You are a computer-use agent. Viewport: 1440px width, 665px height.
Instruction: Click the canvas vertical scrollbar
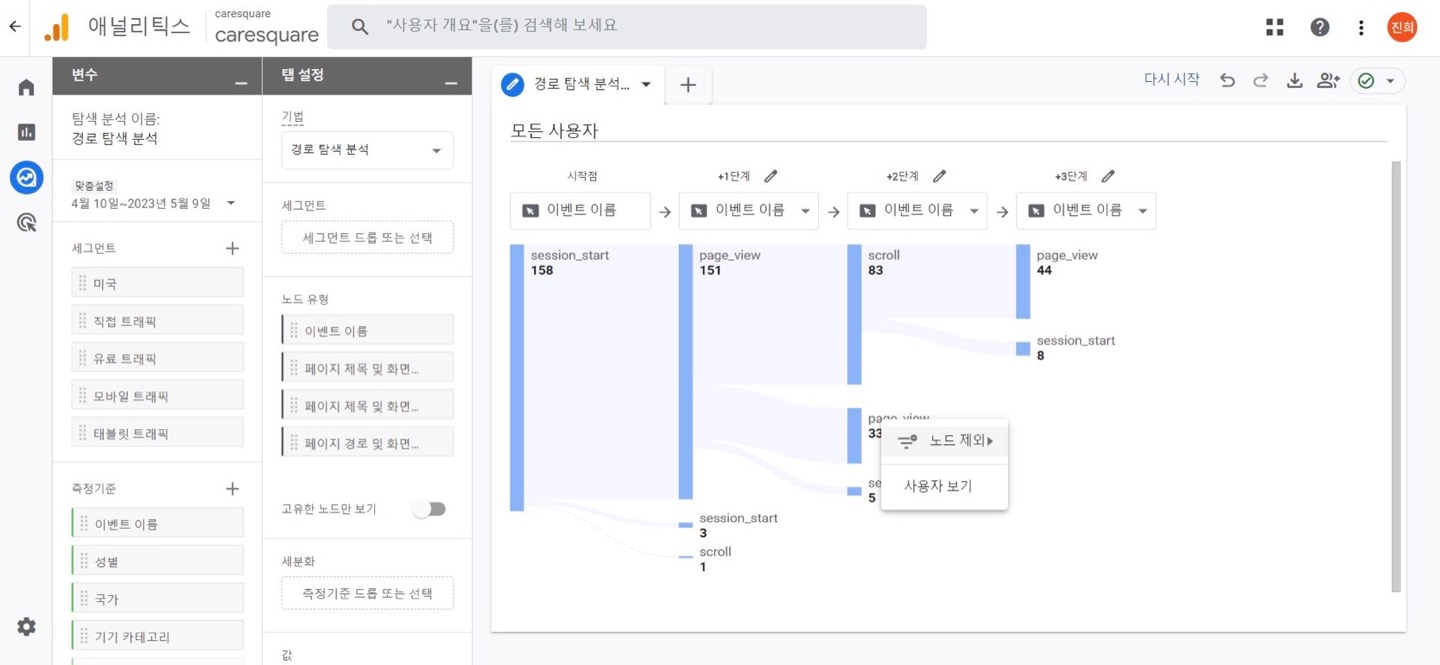click(1396, 377)
